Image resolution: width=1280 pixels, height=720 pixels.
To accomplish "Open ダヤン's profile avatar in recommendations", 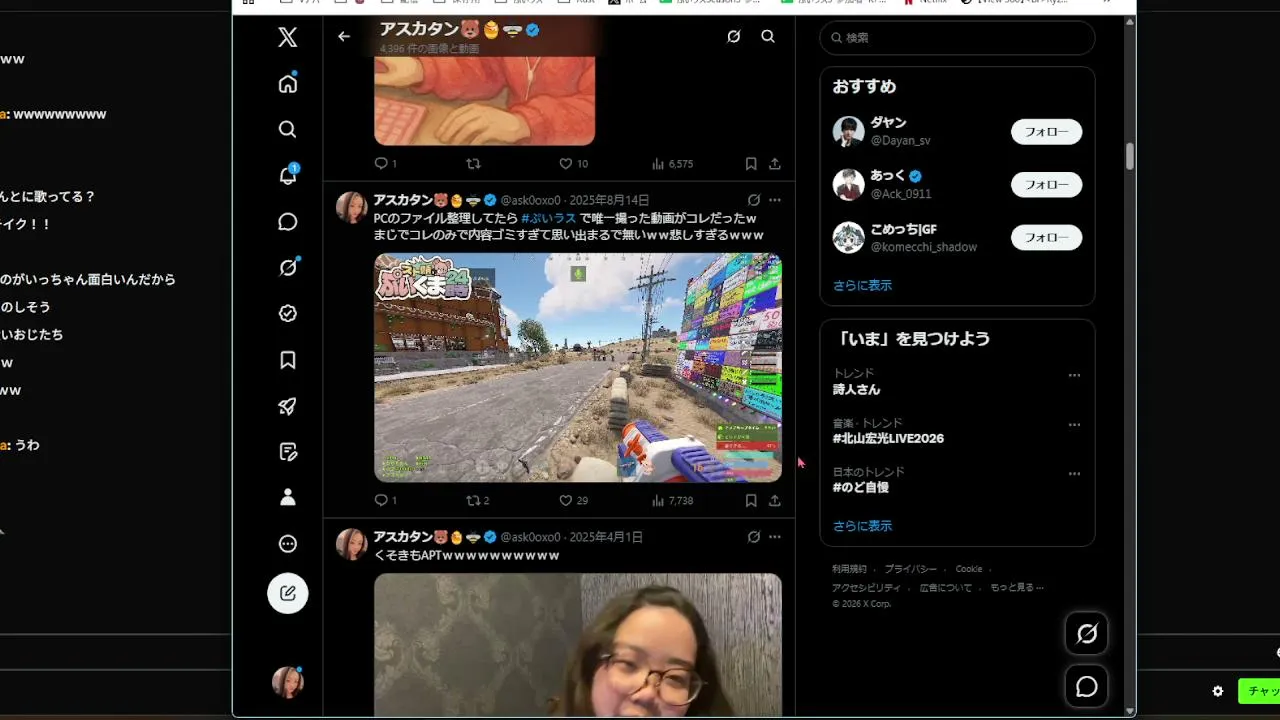I will pyautogui.click(x=849, y=131).
